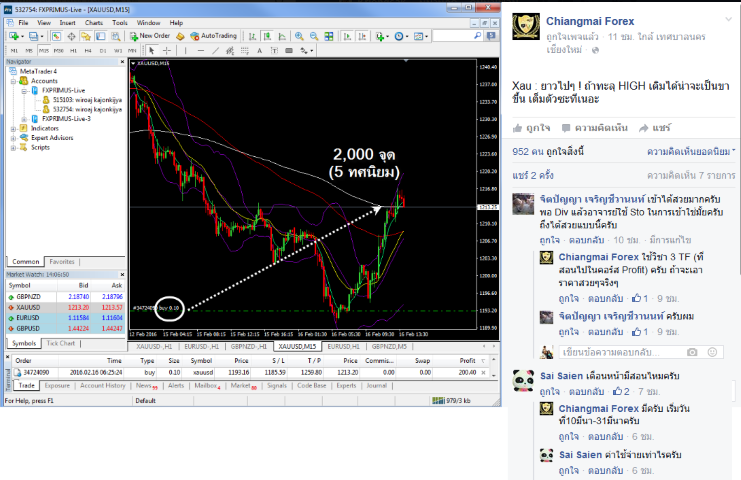741x480 pixels.
Task: Like the post with thumbs-up button
Action: 531,128
